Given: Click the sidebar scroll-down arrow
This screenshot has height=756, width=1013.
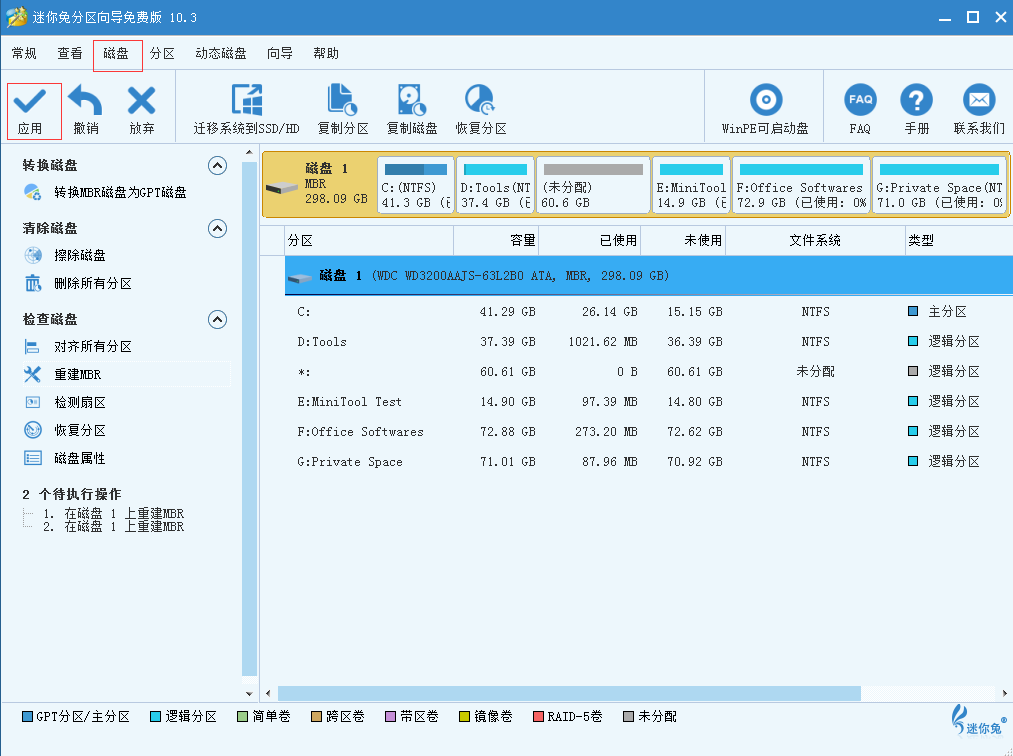Looking at the screenshot, I should 249,693.
